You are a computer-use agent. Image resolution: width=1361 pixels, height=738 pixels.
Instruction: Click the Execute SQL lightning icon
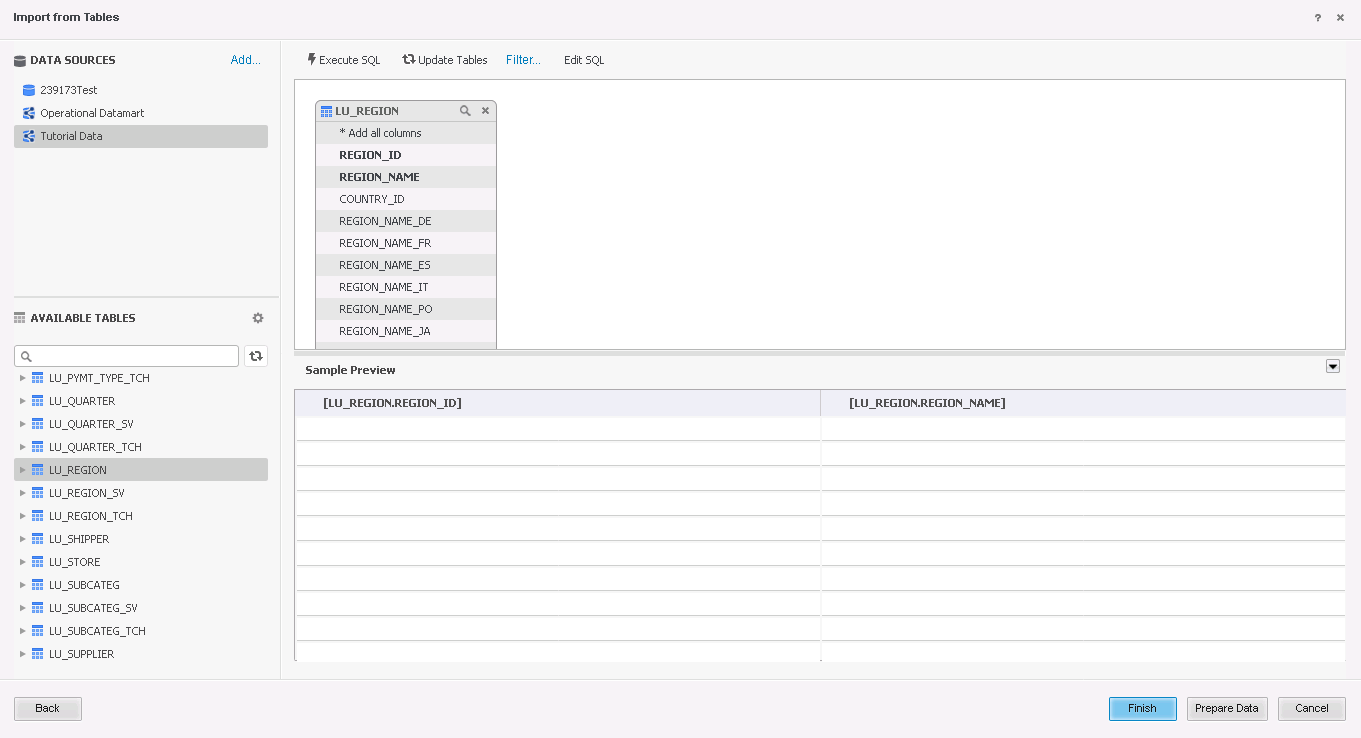(312, 60)
